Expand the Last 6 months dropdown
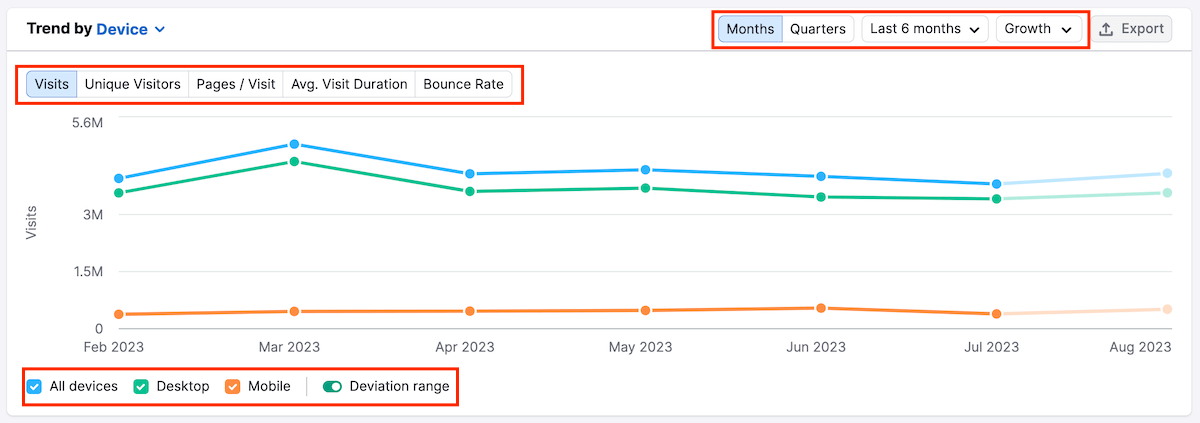 pos(924,29)
